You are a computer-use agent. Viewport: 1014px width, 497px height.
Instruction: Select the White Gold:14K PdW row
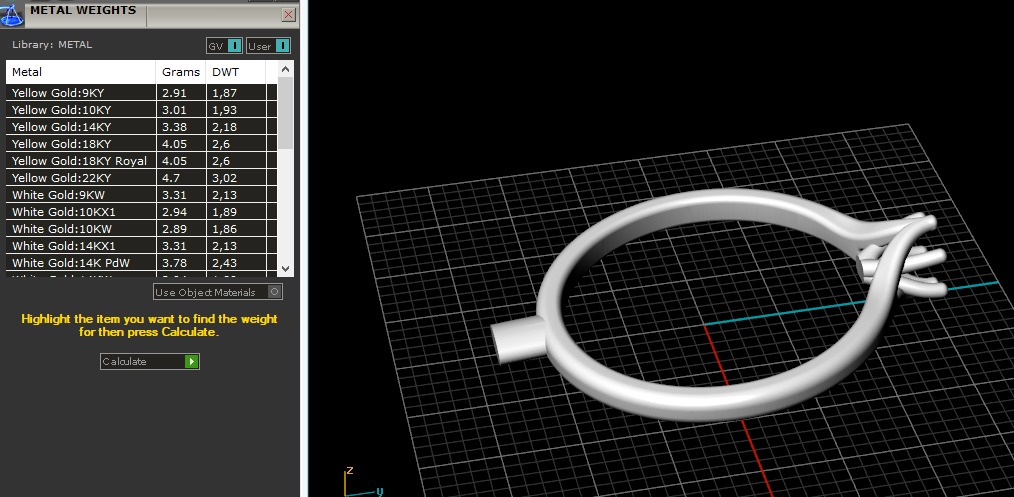click(142, 262)
